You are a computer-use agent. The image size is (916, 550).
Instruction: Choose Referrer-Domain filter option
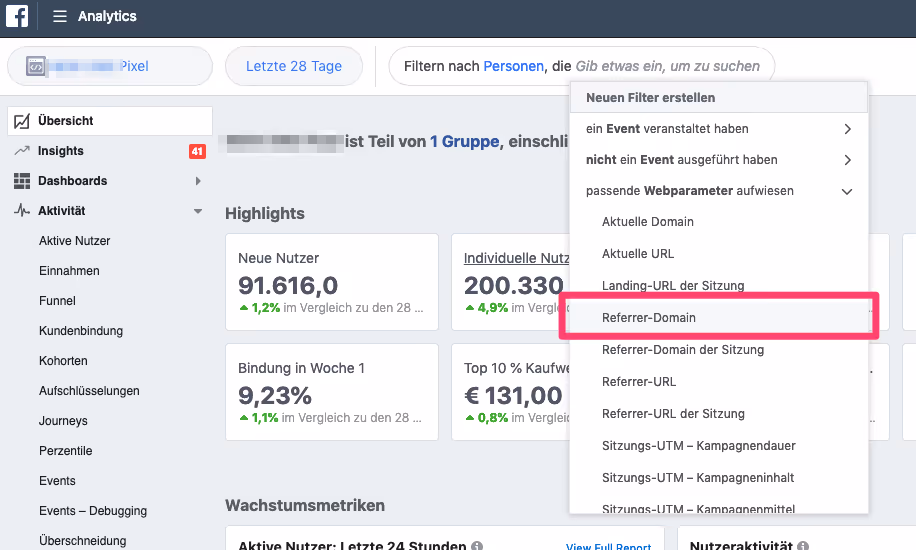pos(719,317)
